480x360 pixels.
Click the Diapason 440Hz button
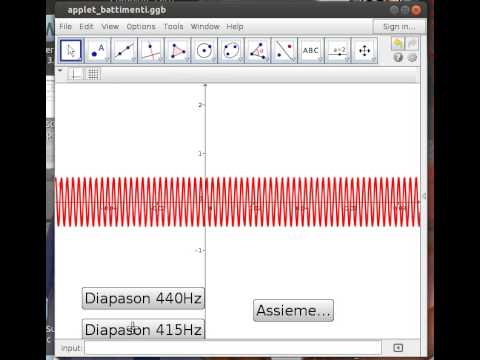(x=143, y=298)
